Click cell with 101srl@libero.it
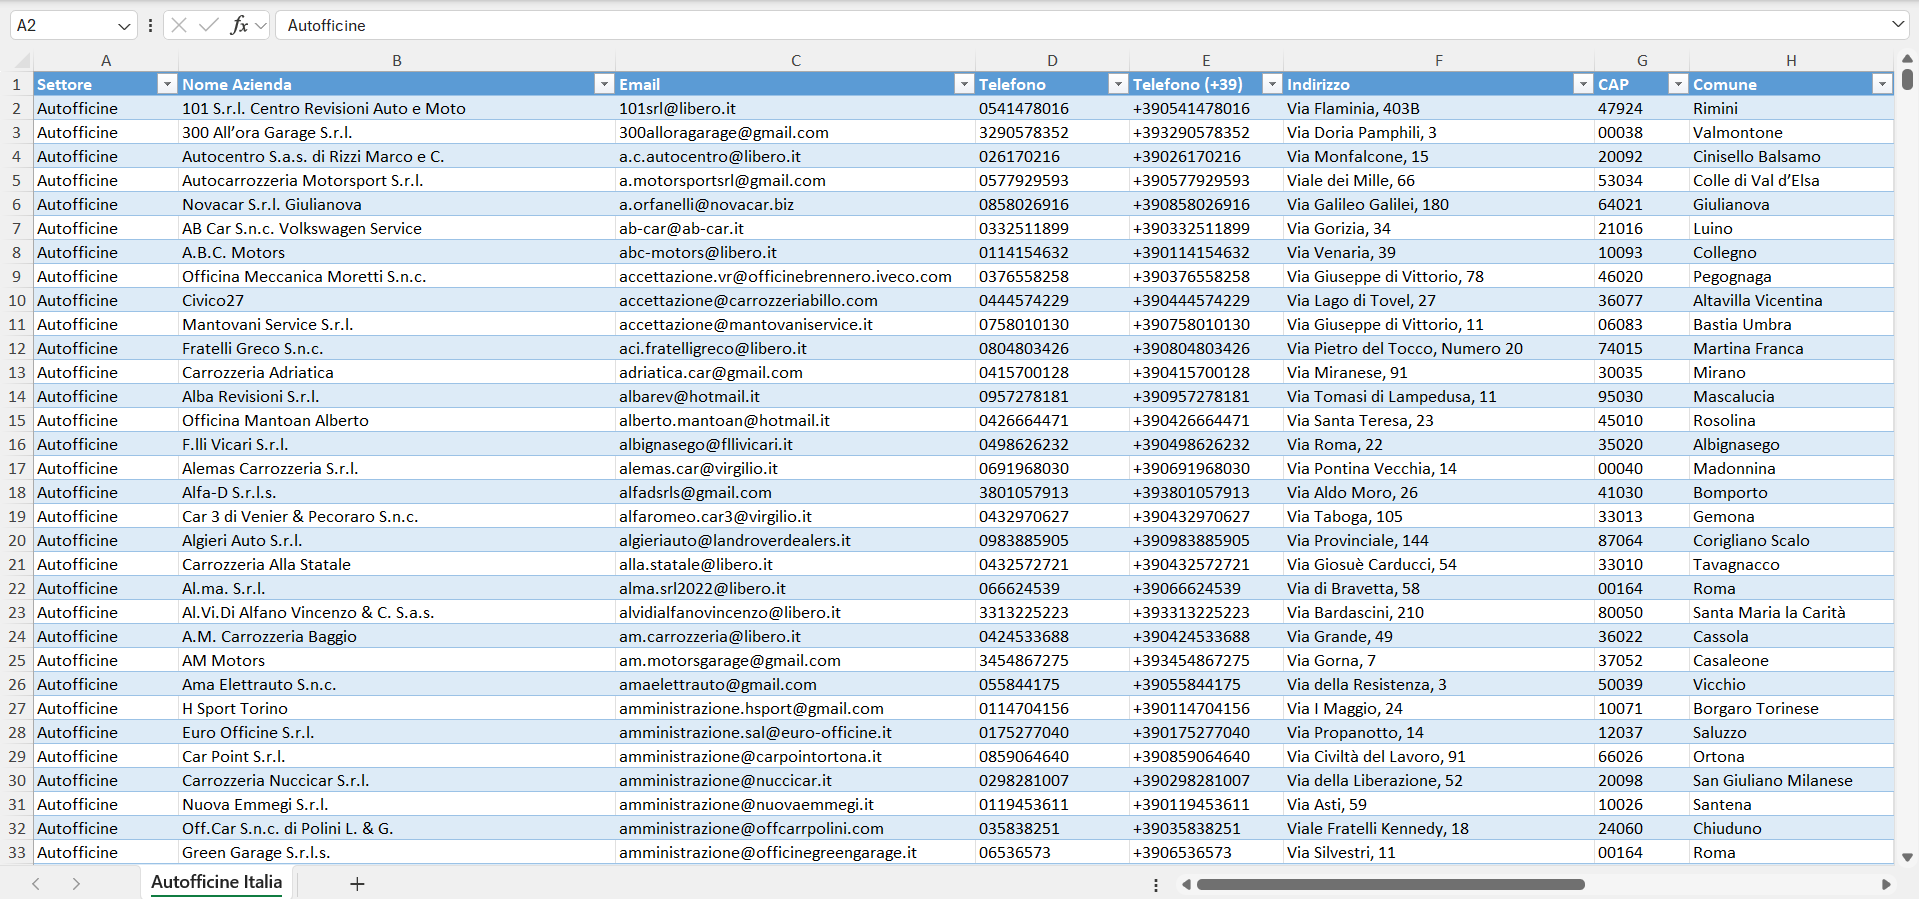 pyautogui.click(x=795, y=108)
